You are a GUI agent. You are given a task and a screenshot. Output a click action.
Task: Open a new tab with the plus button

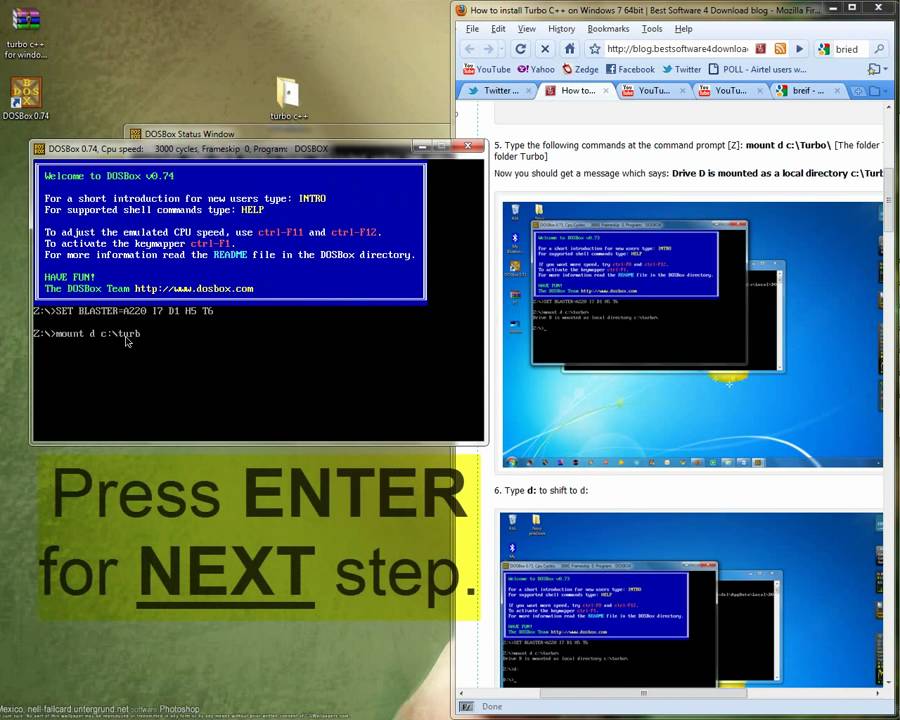(858, 91)
